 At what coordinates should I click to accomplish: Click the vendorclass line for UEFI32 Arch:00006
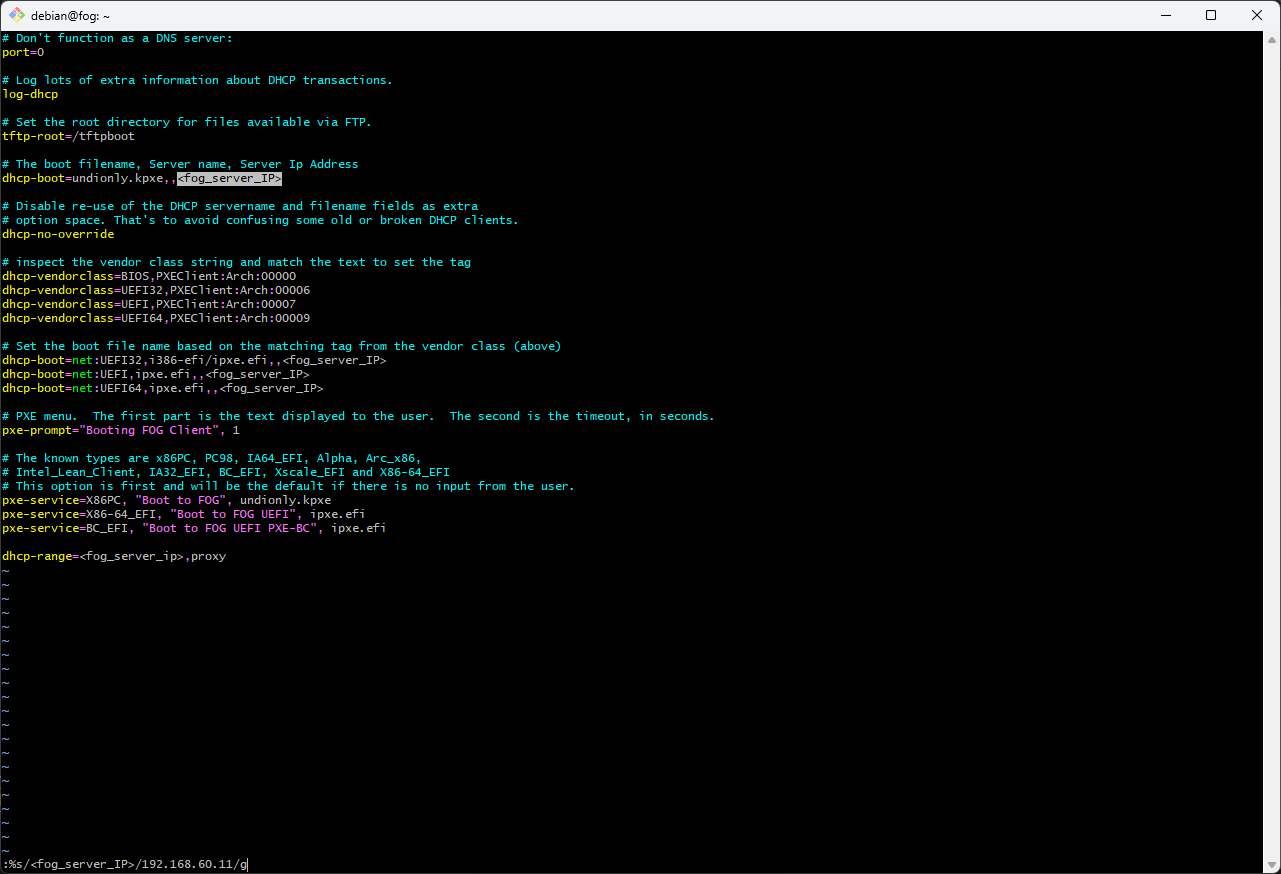156,290
